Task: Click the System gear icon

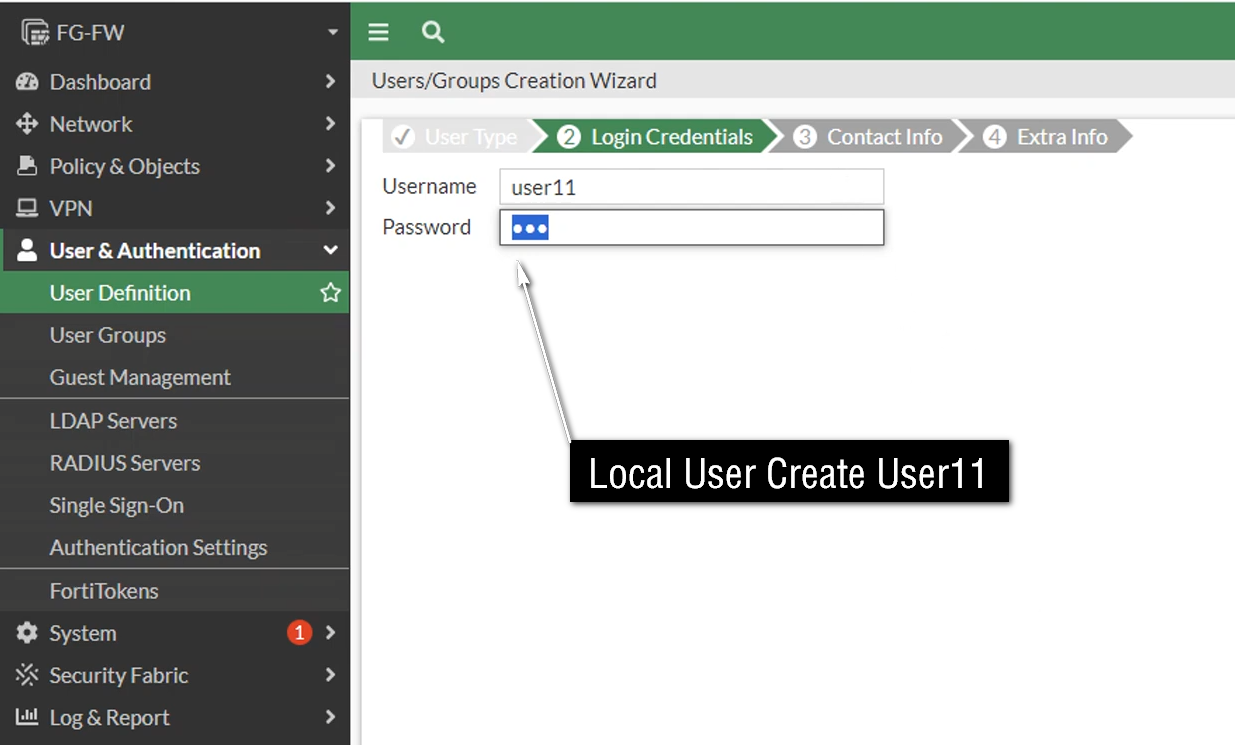Action: click(27, 633)
